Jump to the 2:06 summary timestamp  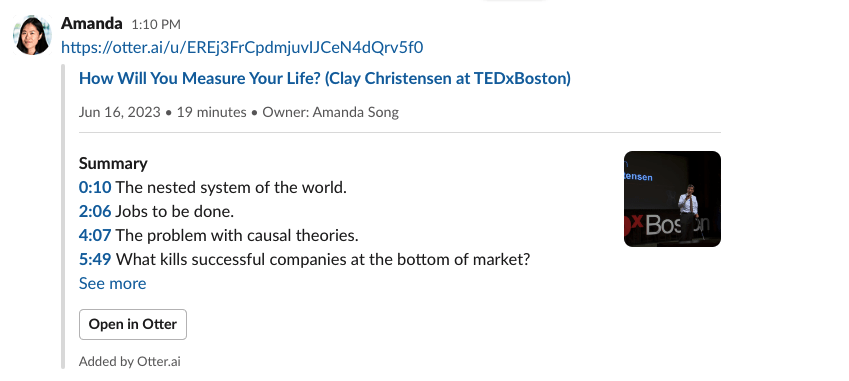(95, 211)
